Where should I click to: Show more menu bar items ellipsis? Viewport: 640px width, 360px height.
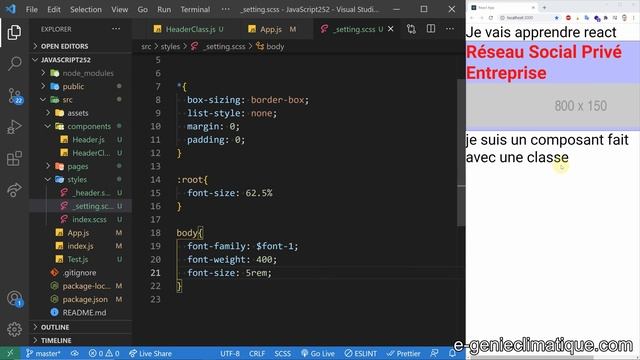[225, 9]
